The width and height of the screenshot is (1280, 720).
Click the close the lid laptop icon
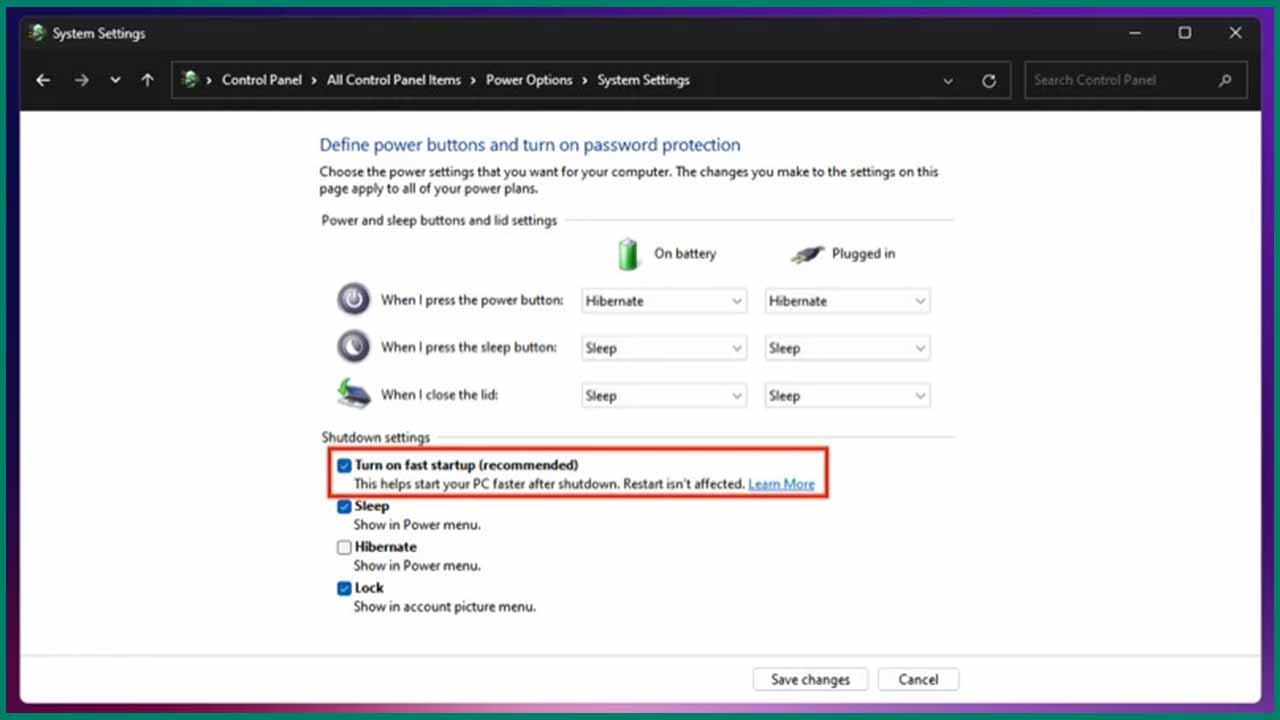pos(353,393)
